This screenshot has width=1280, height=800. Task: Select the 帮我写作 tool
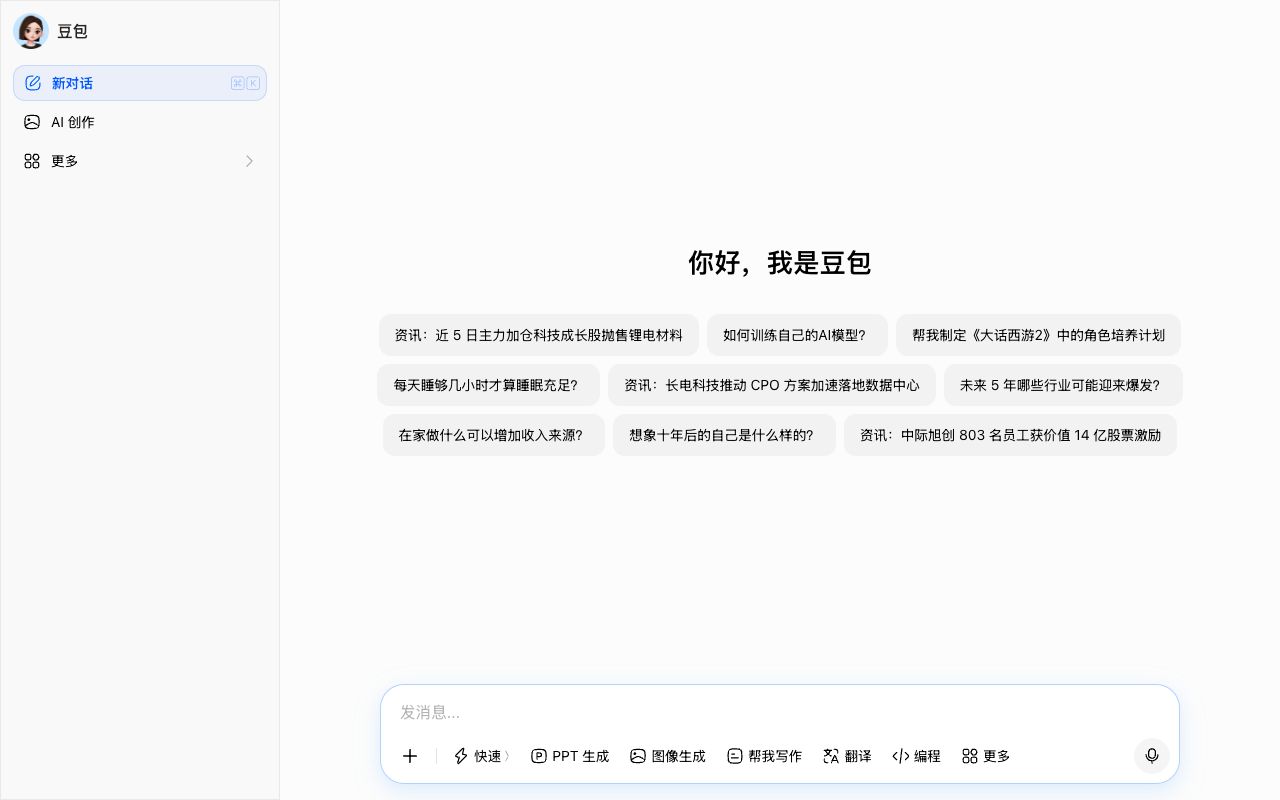765,756
